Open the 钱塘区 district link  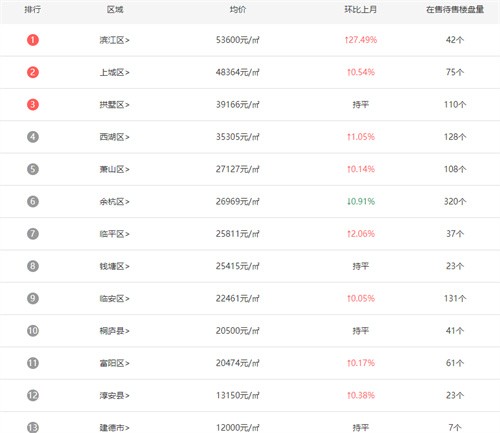point(114,266)
